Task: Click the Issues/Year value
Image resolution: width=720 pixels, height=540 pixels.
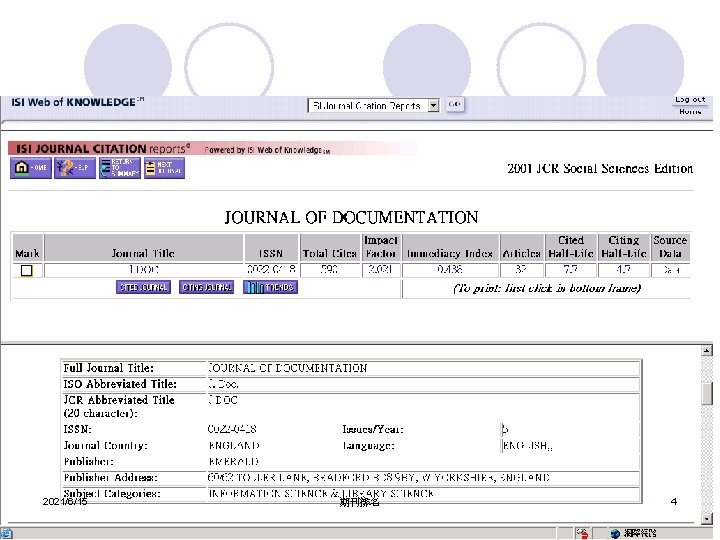Action: [505, 430]
